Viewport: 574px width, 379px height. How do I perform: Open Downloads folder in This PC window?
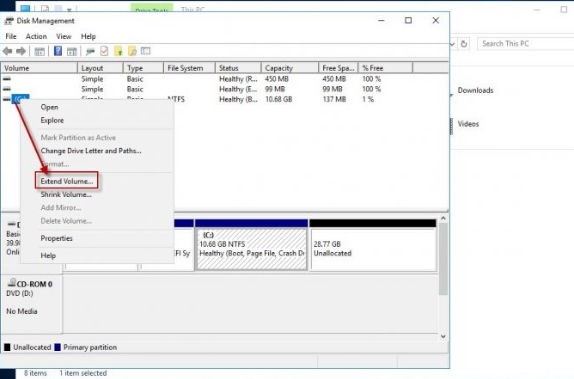[x=475, y=90]
